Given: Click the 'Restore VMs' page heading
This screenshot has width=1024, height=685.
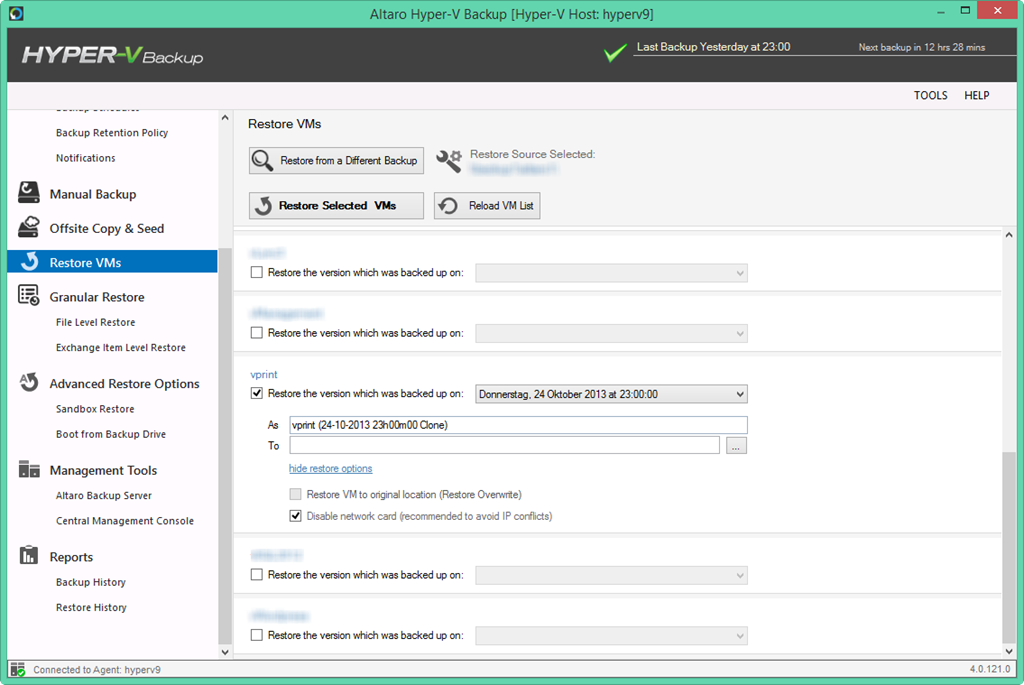Looking at the screenshot, I should [285, 124].
